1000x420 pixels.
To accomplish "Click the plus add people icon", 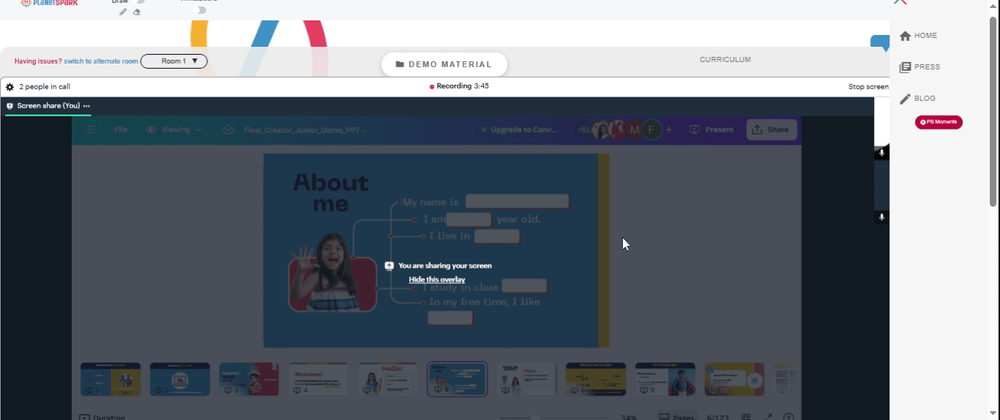I will point(669,129).
